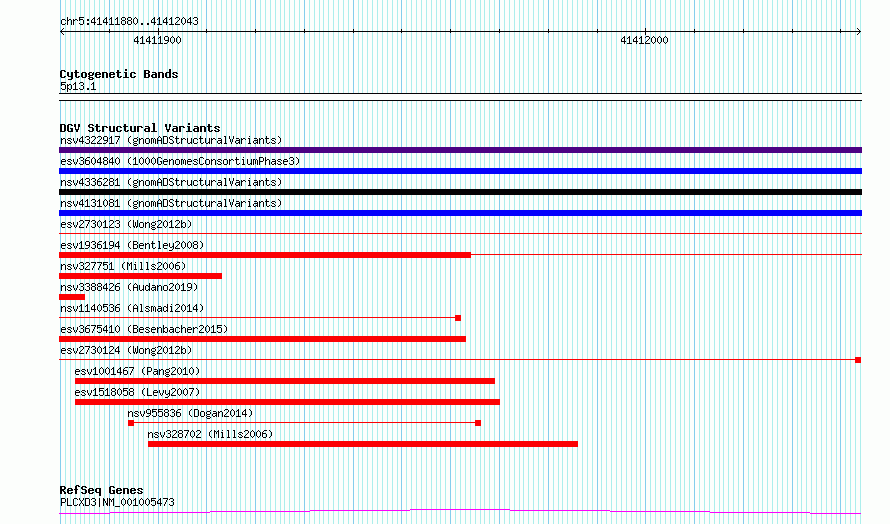Click the 41411900 ruler coordinate

[x=157, y=40]
